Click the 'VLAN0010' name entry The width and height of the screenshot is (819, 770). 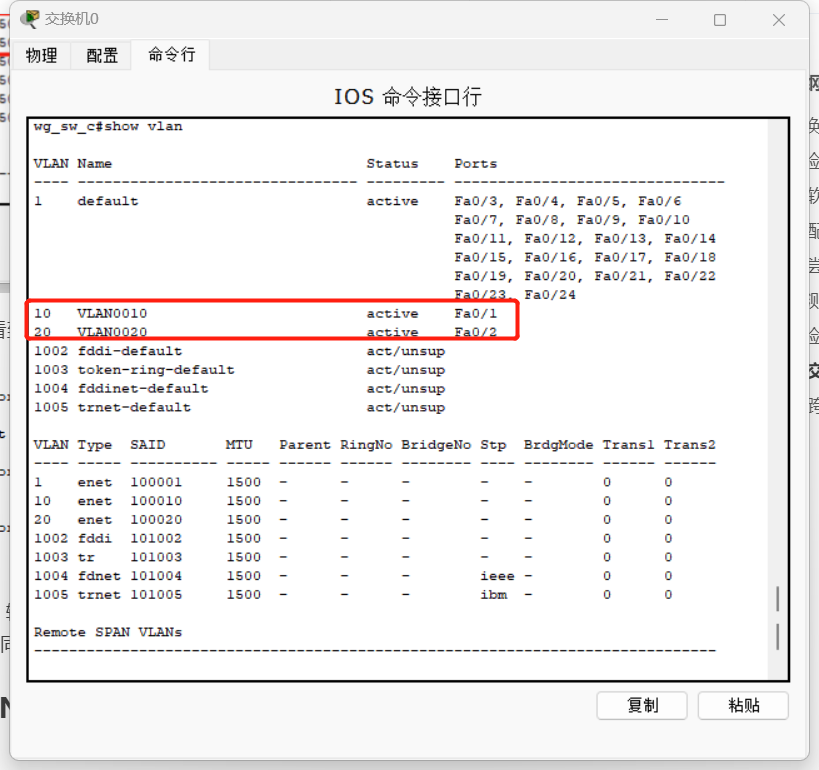112,313
